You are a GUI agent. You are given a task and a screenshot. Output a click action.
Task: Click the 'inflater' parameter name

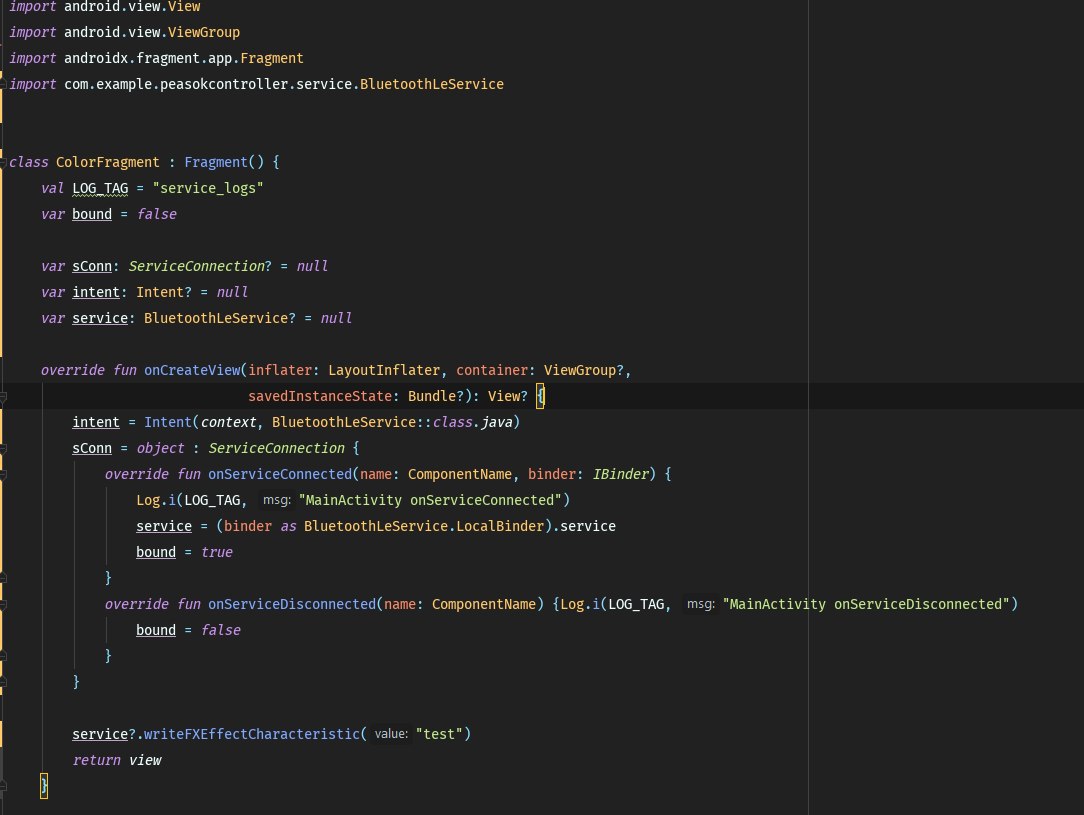click(280, 371)
